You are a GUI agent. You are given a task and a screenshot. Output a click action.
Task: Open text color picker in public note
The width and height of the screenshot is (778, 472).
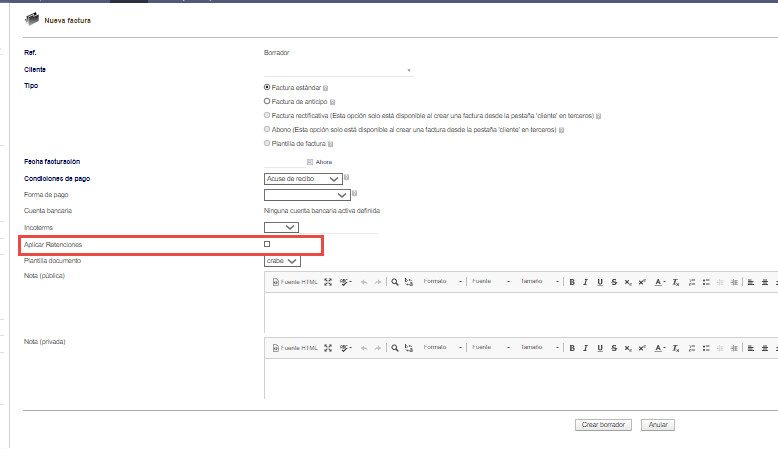659,282
